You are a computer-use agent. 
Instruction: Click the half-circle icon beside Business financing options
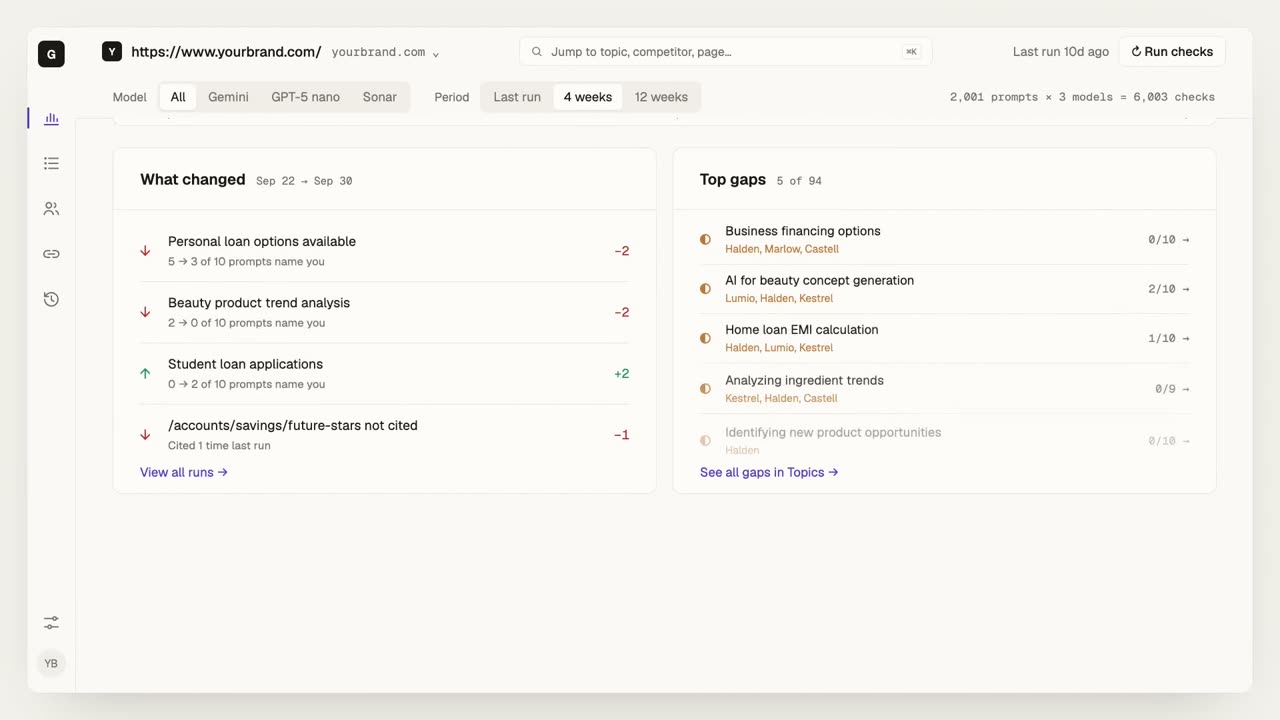(x=705, y=240)
